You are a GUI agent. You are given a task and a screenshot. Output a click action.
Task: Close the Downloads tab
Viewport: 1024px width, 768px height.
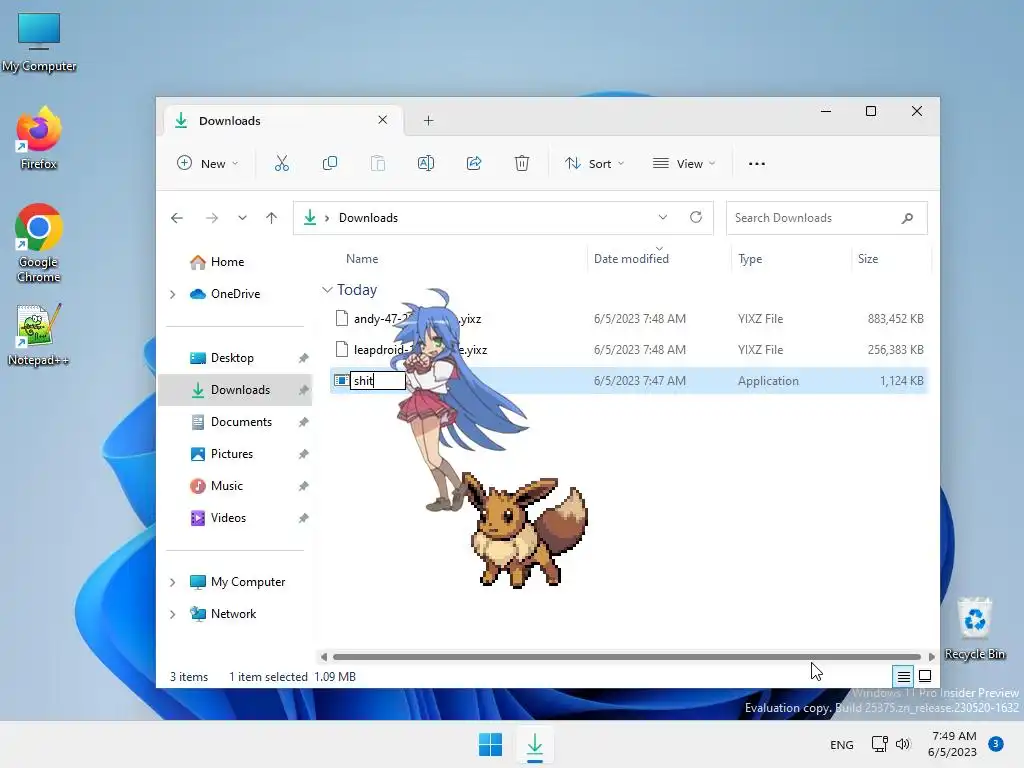(383, 120)
